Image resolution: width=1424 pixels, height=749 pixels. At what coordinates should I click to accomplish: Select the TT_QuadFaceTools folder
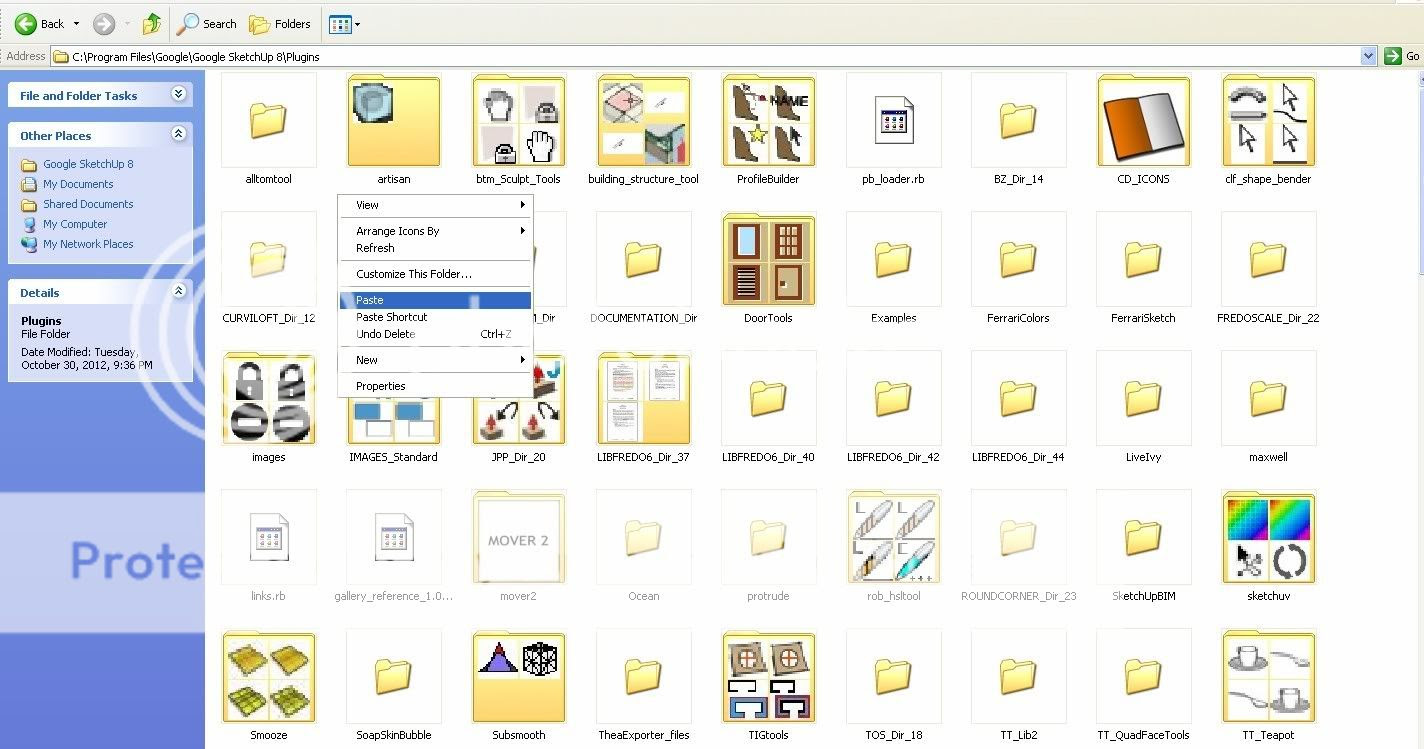pos(1143,676)
